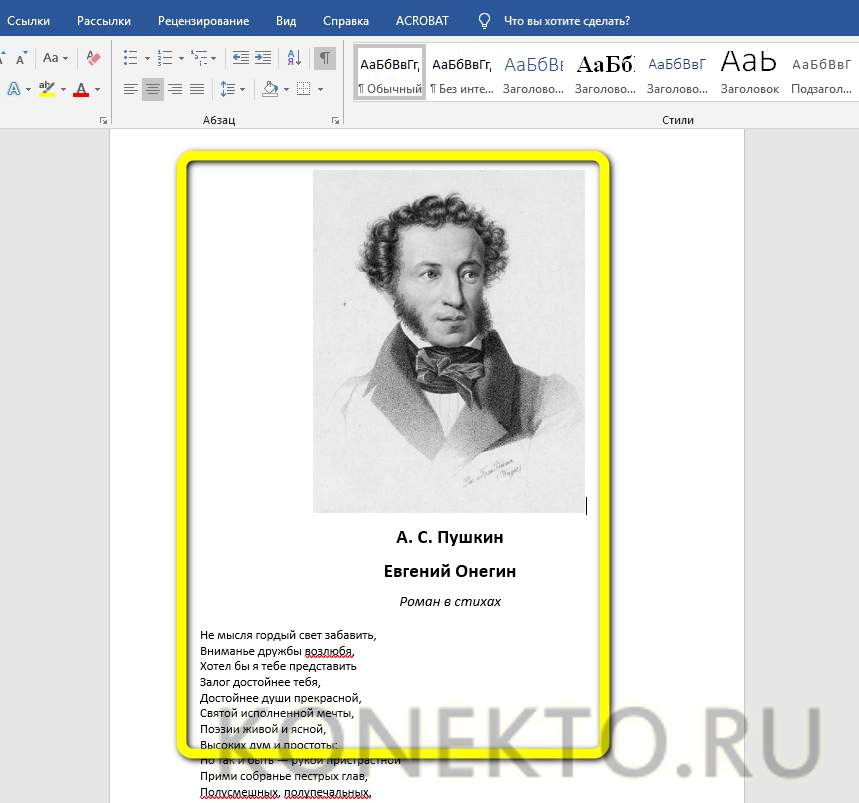The width and height of the screenshot is (859, 803).
Task: Switch to the Рецензирование tab
Action: (x=203, y=21)
